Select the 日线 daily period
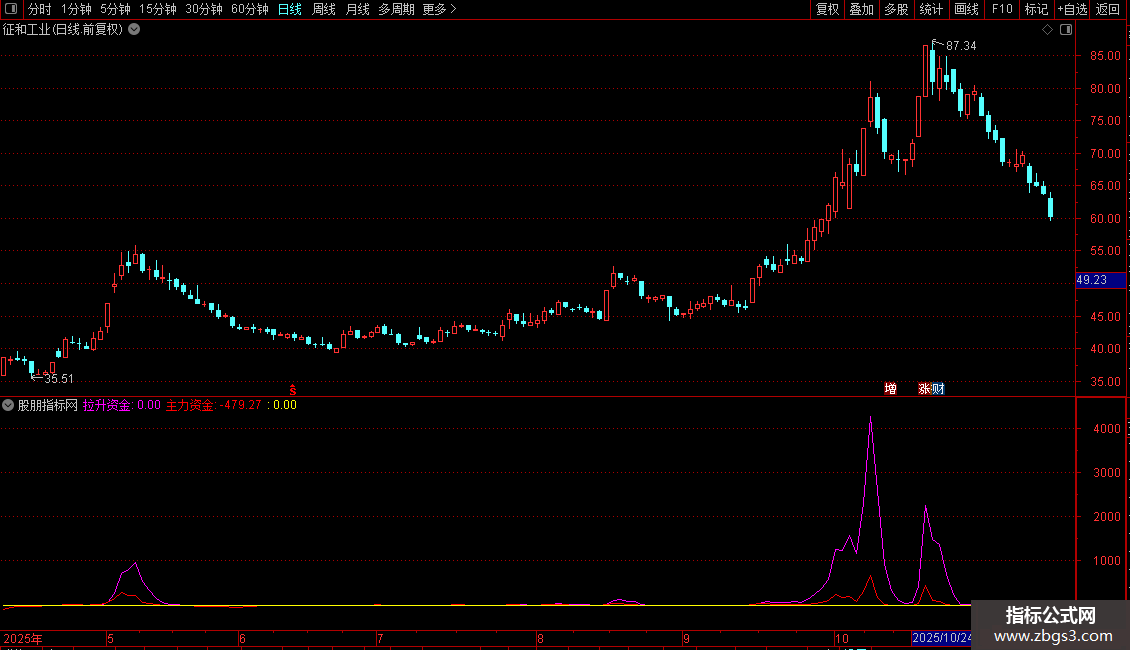Viewport: 1130px width, 650px height. point(290,9)
